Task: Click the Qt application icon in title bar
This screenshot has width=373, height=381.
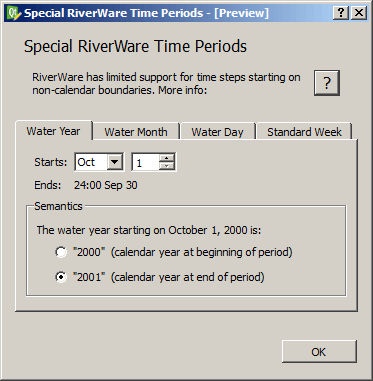Action: coord(14,13)
